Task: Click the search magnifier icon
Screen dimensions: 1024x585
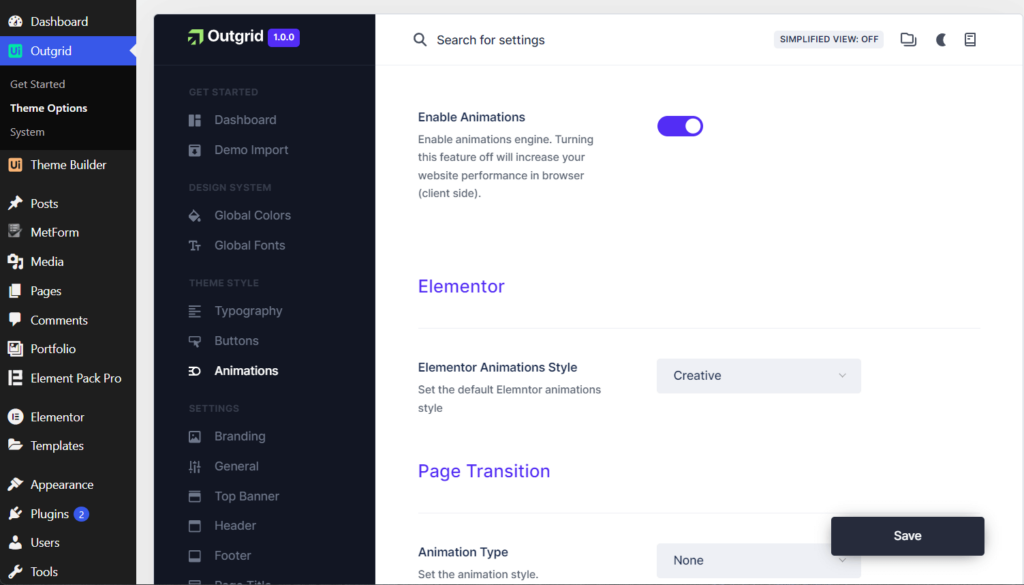Action: [420, 40]
